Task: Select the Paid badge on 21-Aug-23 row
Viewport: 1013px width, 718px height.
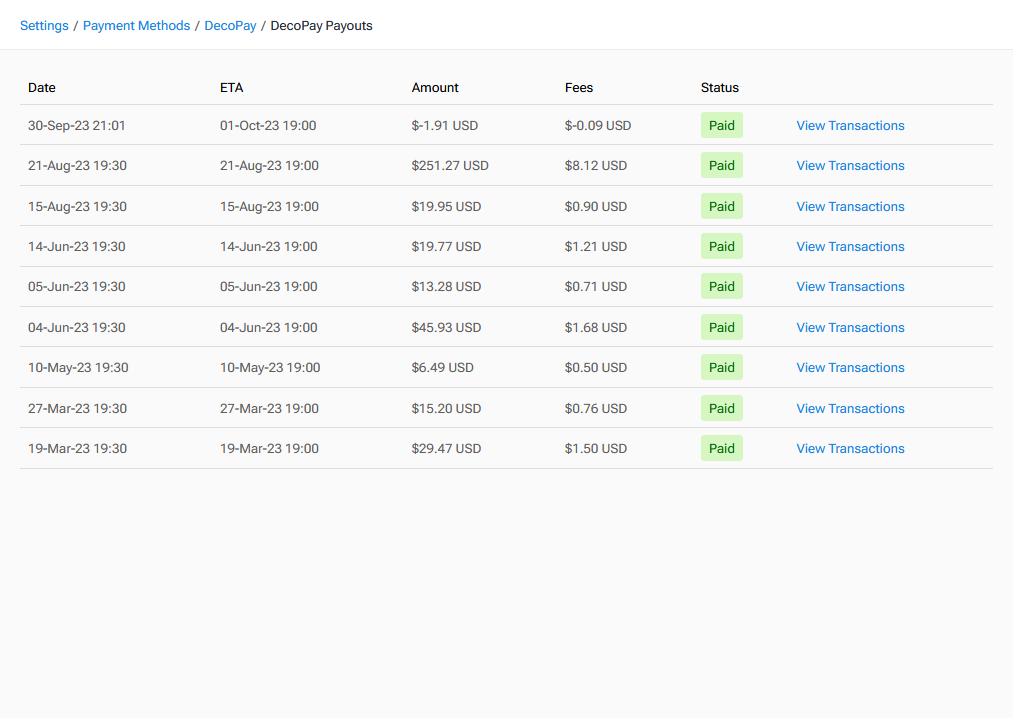Action: point(722,165)
